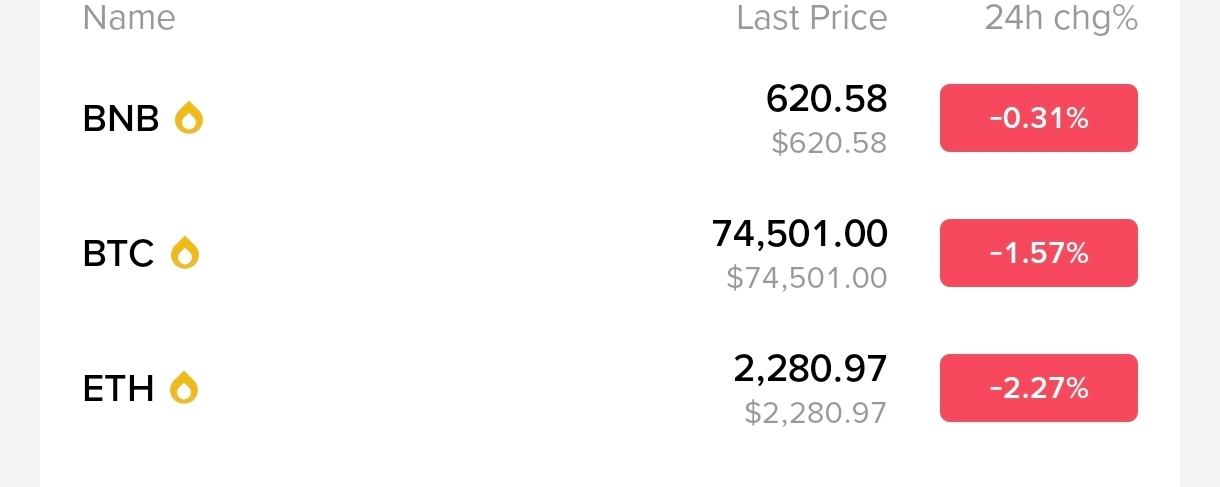Tap the ETH -2.27% change badge
This screenshot has width=1220, height=487.
pyautogui.click(x=1038, y=388)
